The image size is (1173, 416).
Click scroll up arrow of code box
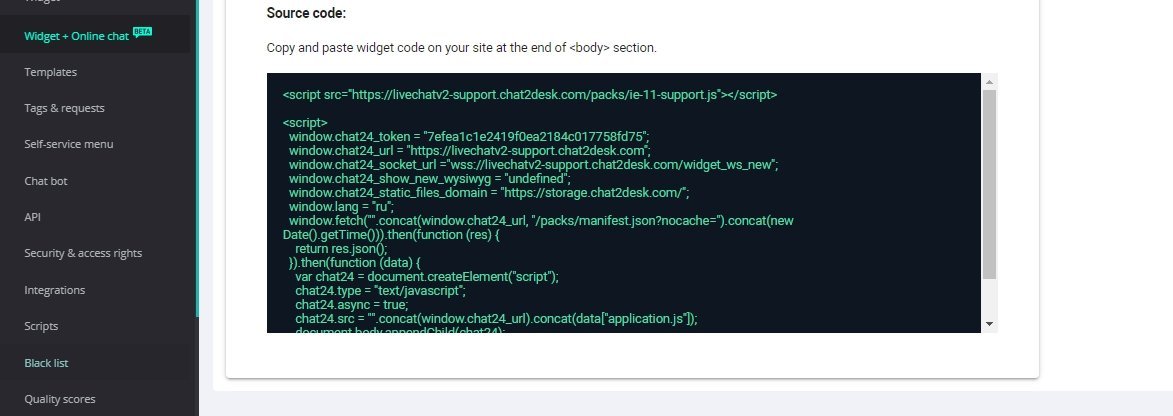(x=989, y=82)
